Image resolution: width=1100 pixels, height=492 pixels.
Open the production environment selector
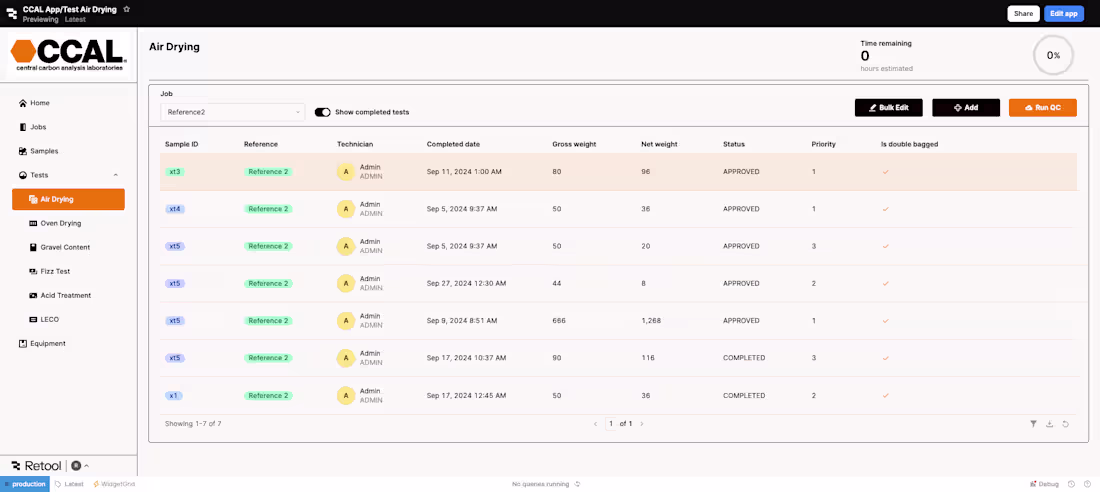(x=25, y=484)
